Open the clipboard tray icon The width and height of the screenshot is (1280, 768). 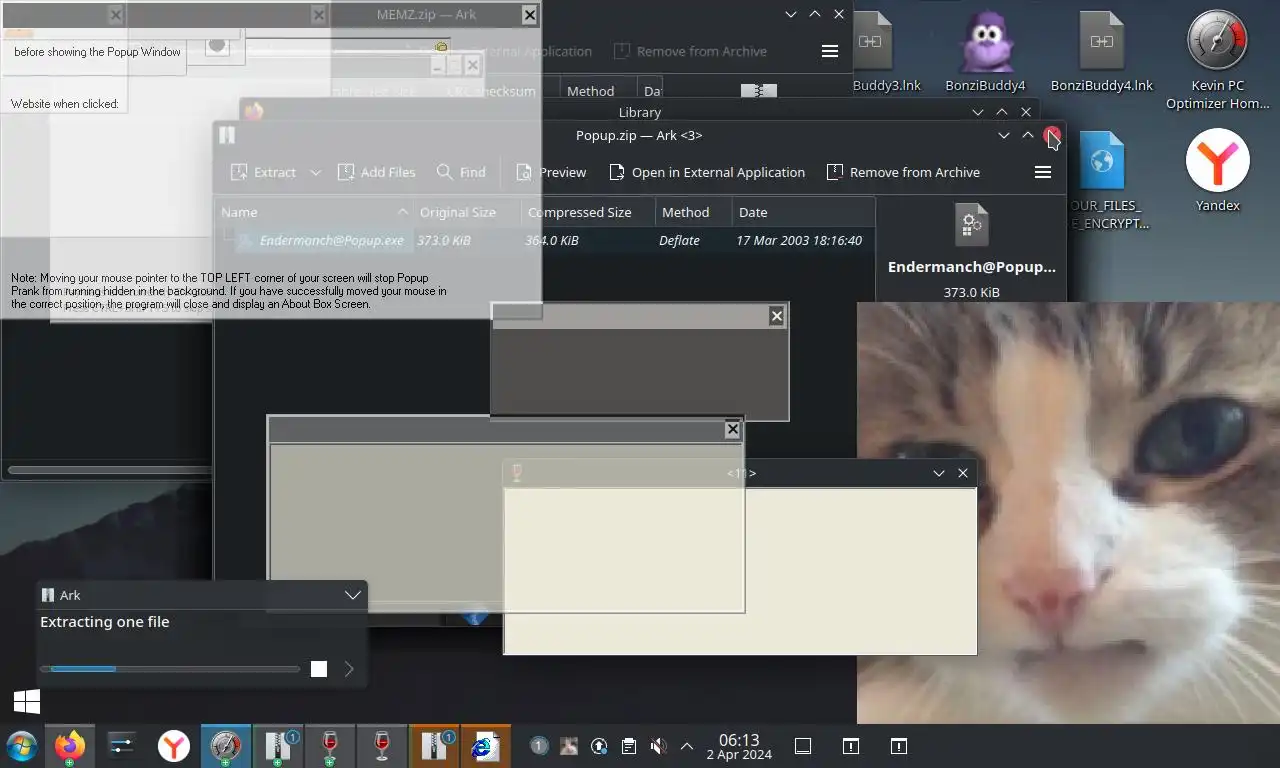(628, 746)
